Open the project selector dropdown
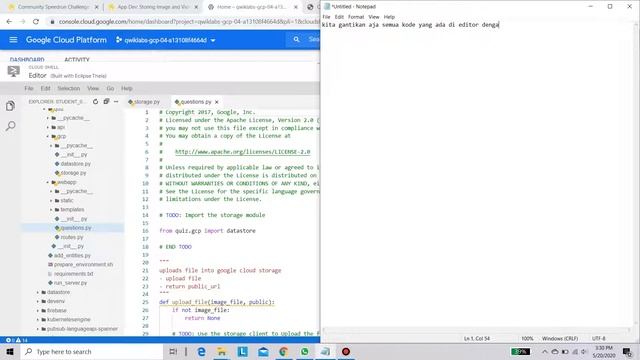 (165, 40)
